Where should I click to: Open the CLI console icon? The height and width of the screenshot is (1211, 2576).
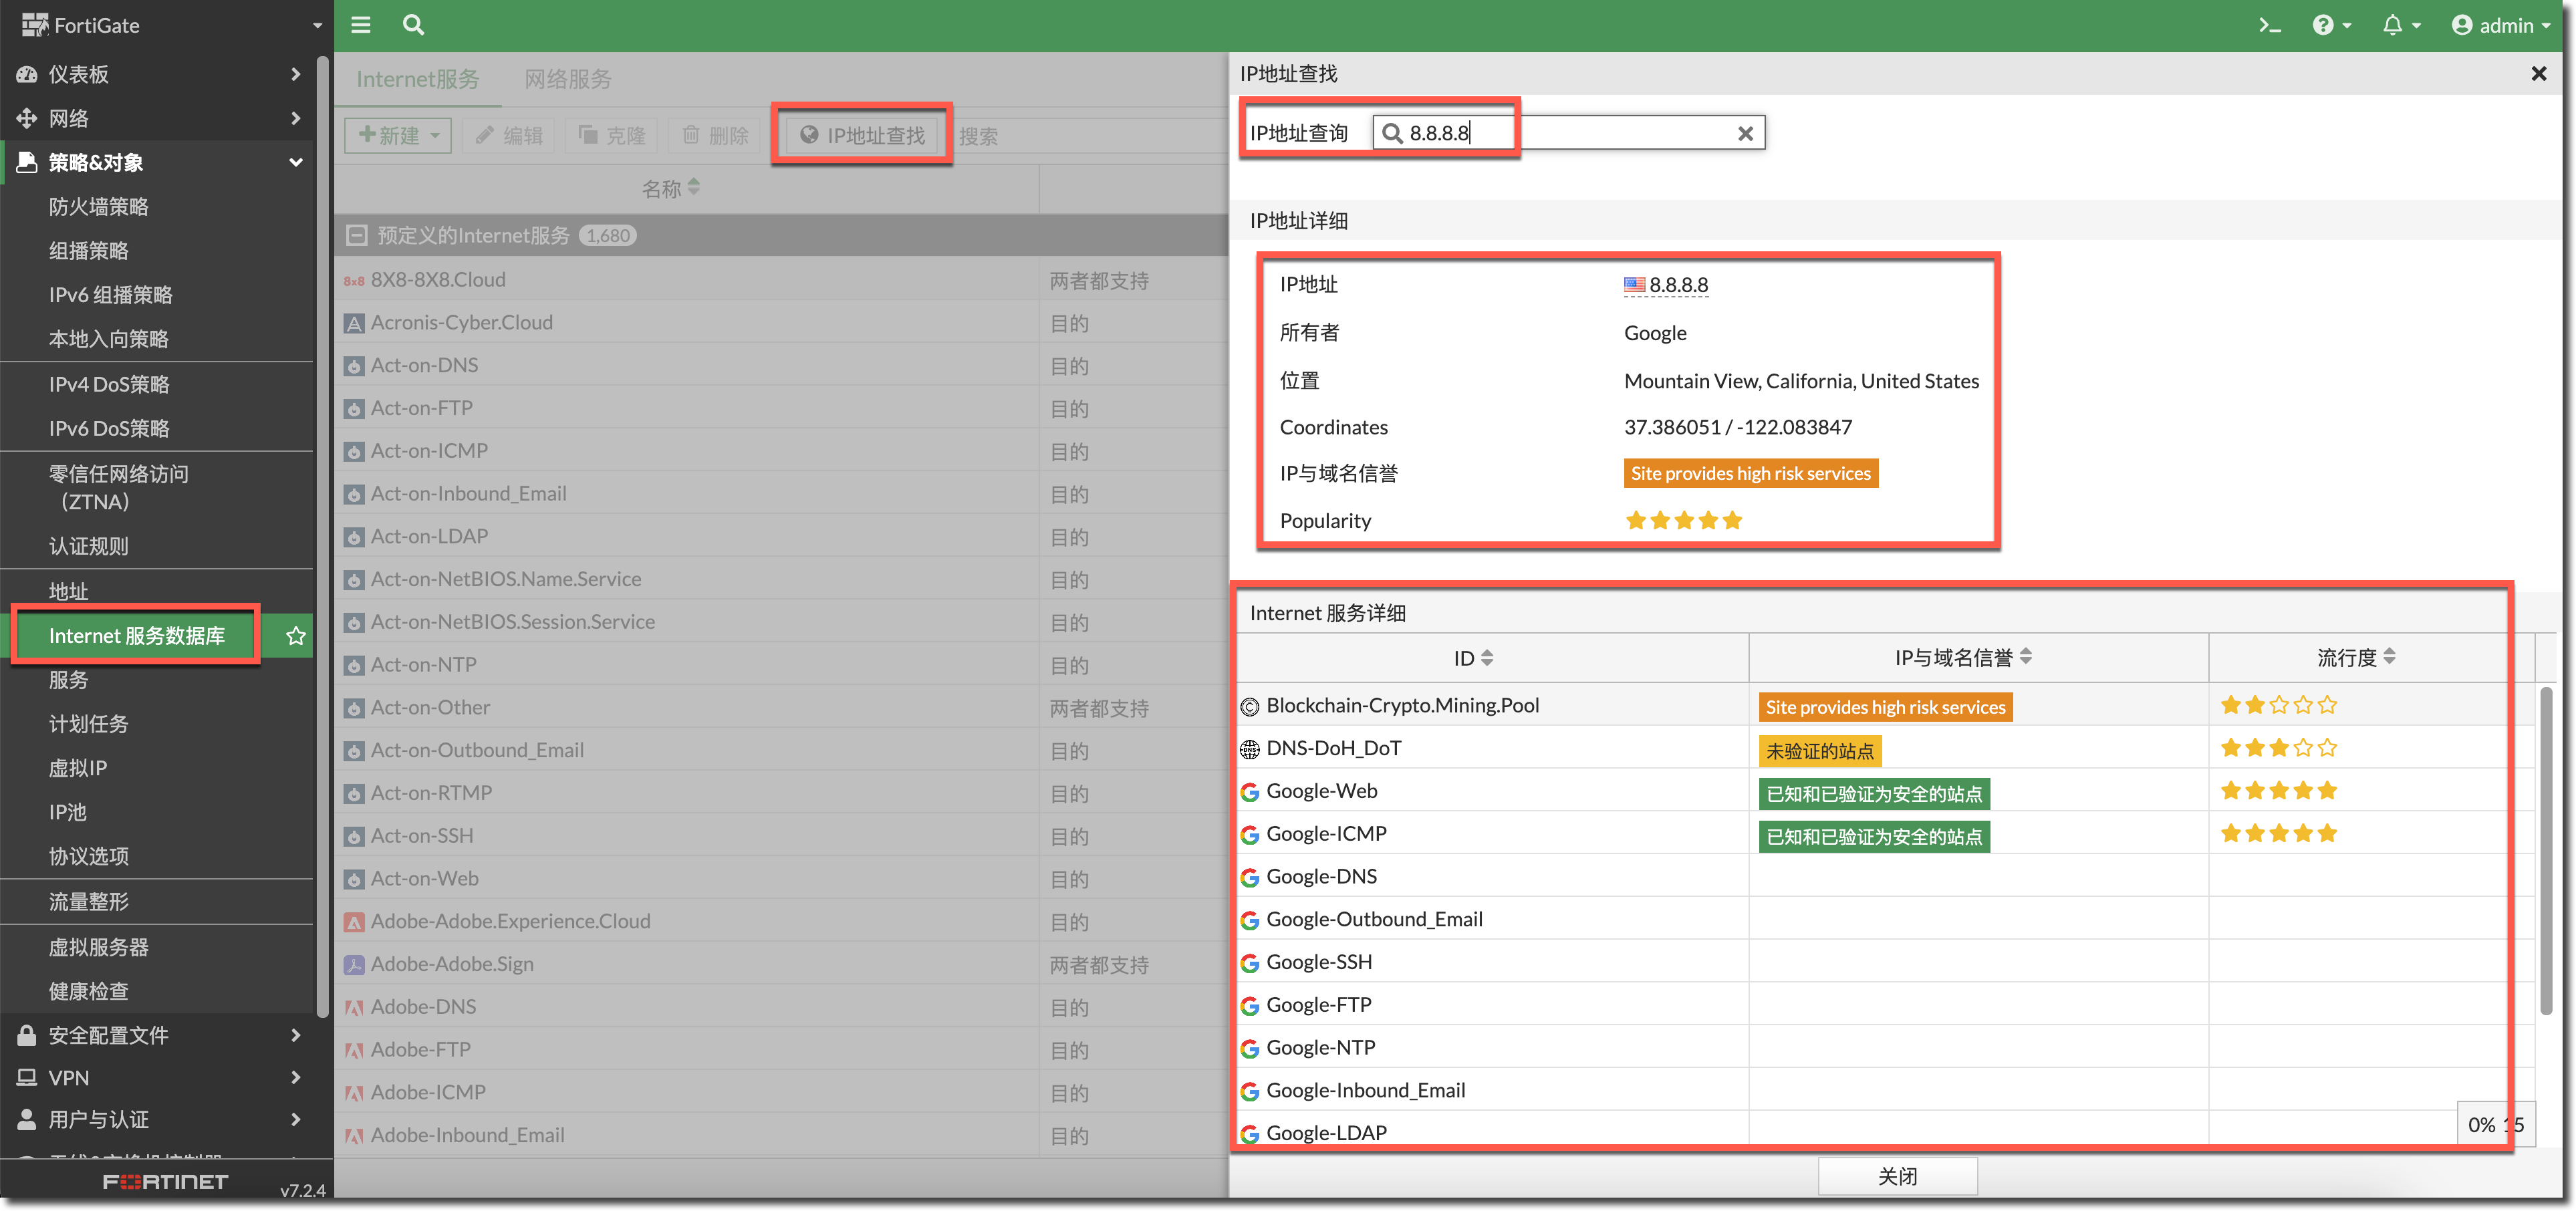point(2269,26)
